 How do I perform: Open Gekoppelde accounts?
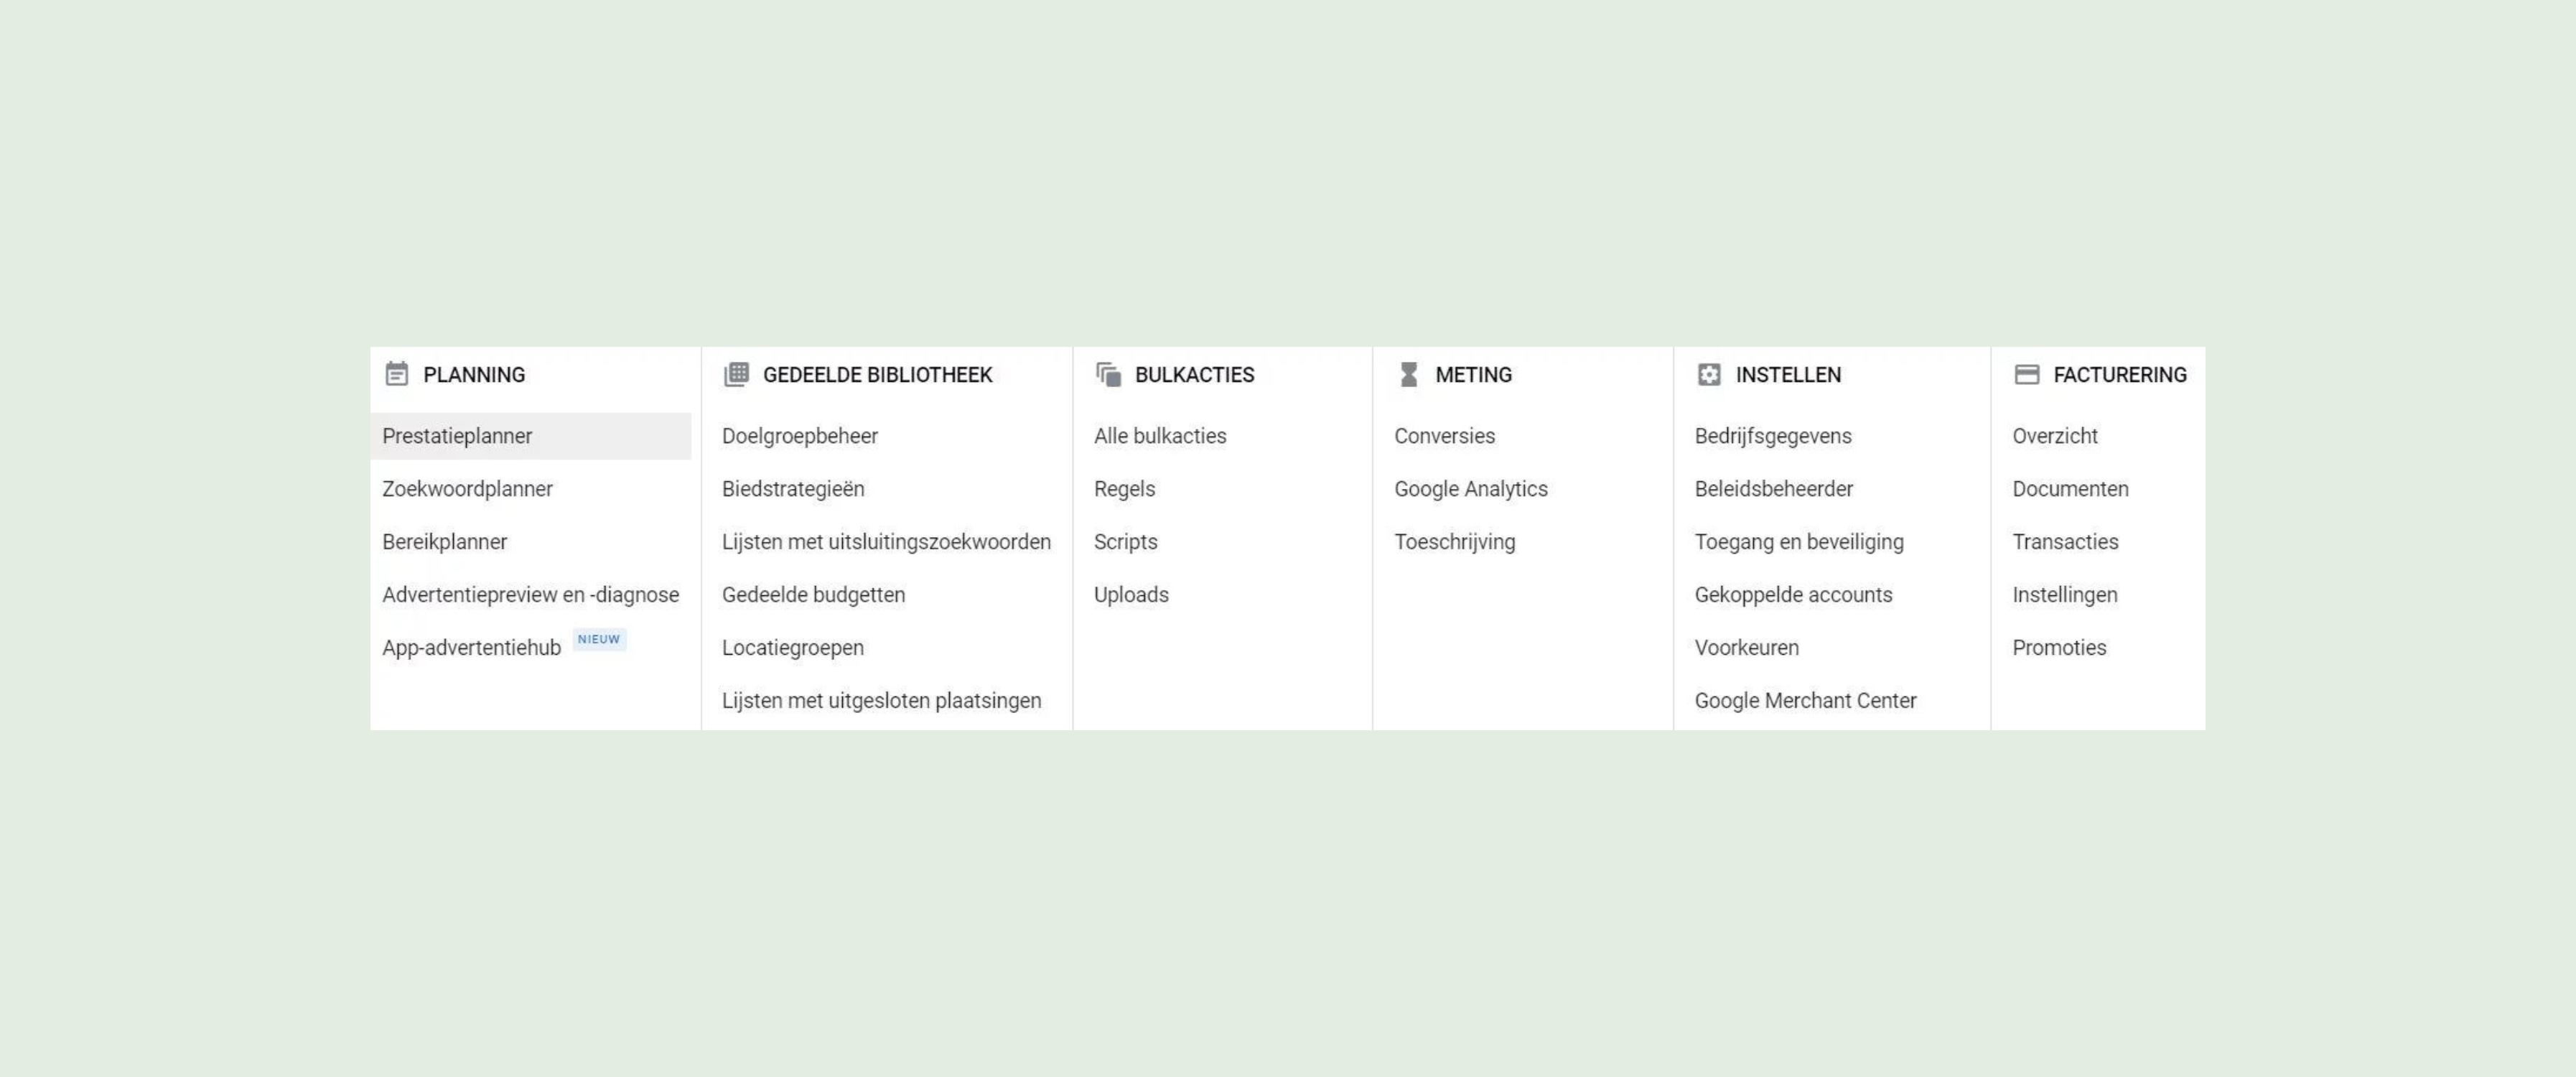(1793, 595)
